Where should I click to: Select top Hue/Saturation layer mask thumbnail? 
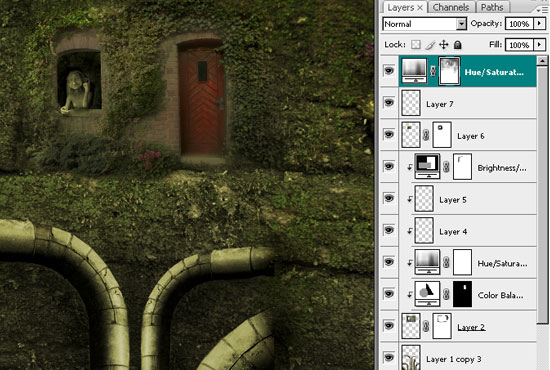click(x=450, y=71)
